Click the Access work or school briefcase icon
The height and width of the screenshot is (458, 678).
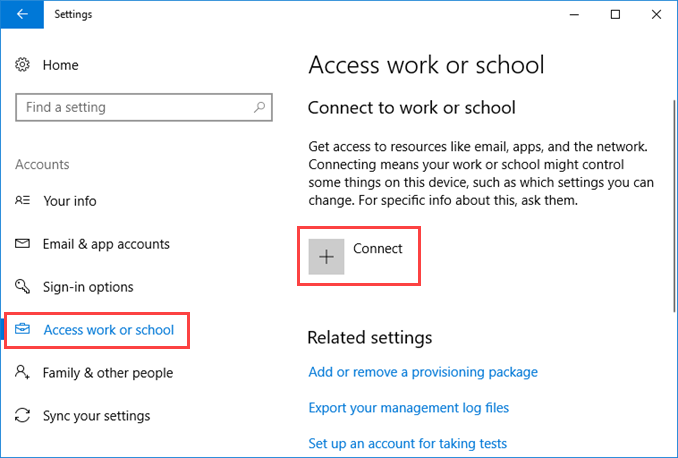[23, 330]
